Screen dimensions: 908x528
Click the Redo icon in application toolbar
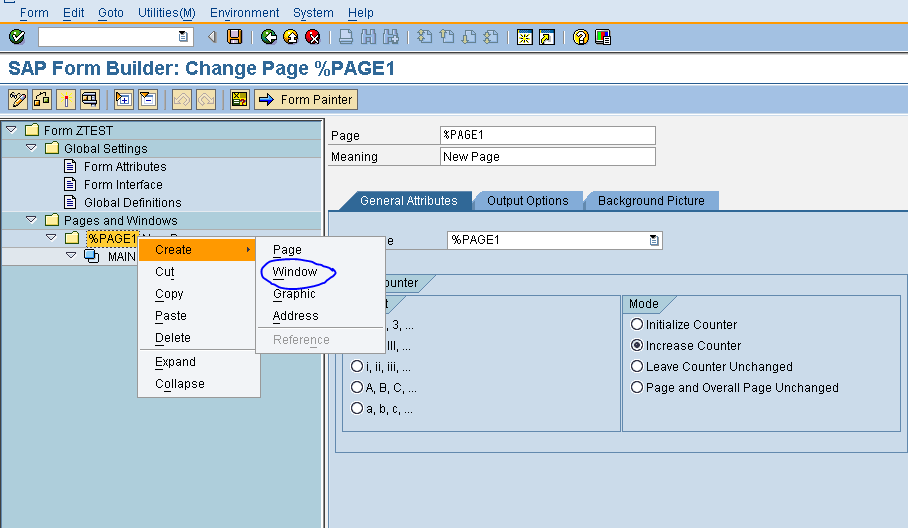pyautogui.click(x=206, y=100)
